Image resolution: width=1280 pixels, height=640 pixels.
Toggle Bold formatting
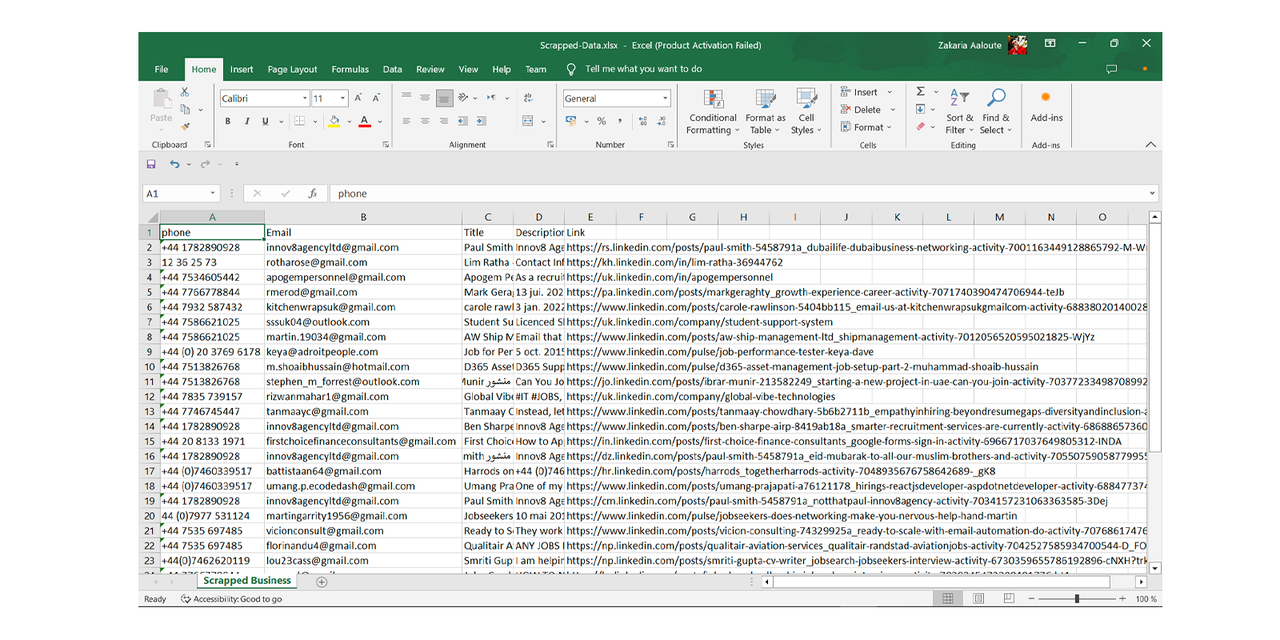point(228,121)
